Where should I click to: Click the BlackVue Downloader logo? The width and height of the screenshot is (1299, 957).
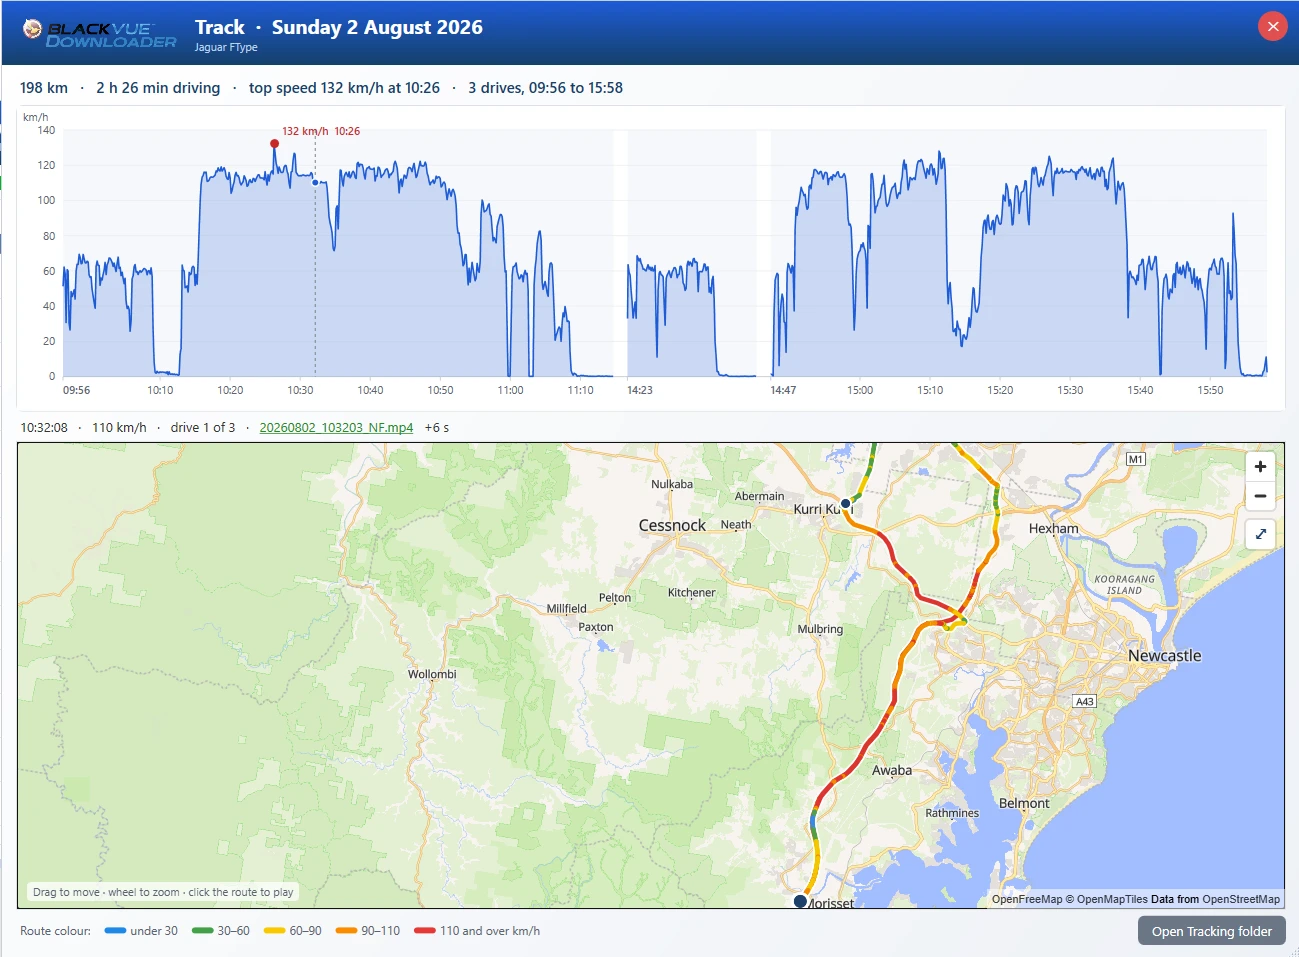tap(99, 34)
